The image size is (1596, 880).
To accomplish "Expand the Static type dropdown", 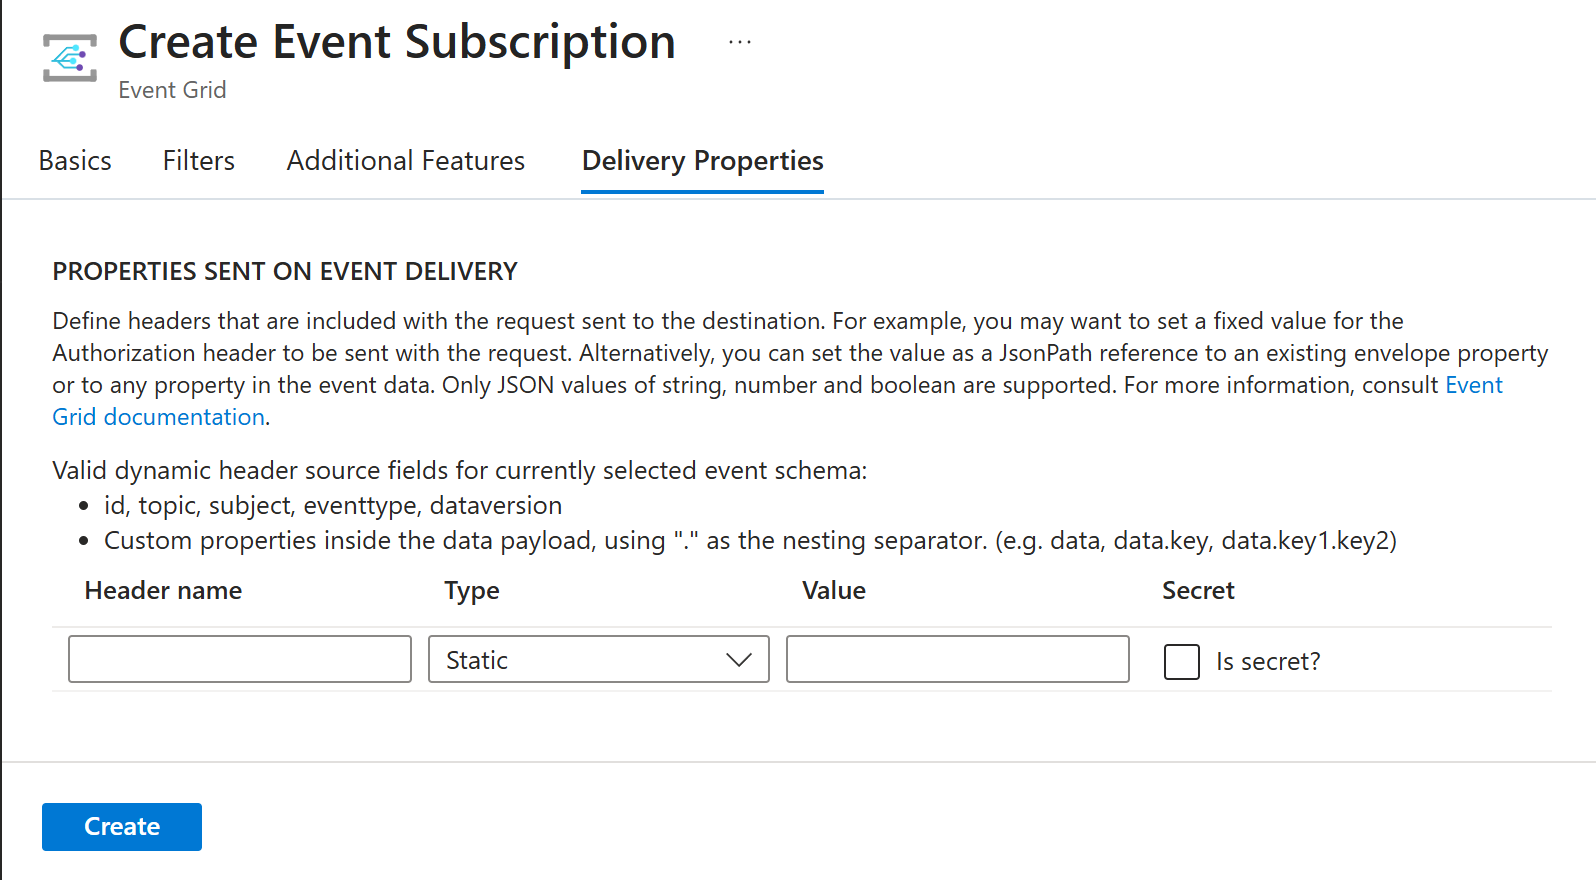I will pyautogui.click(x=599, y=659).
